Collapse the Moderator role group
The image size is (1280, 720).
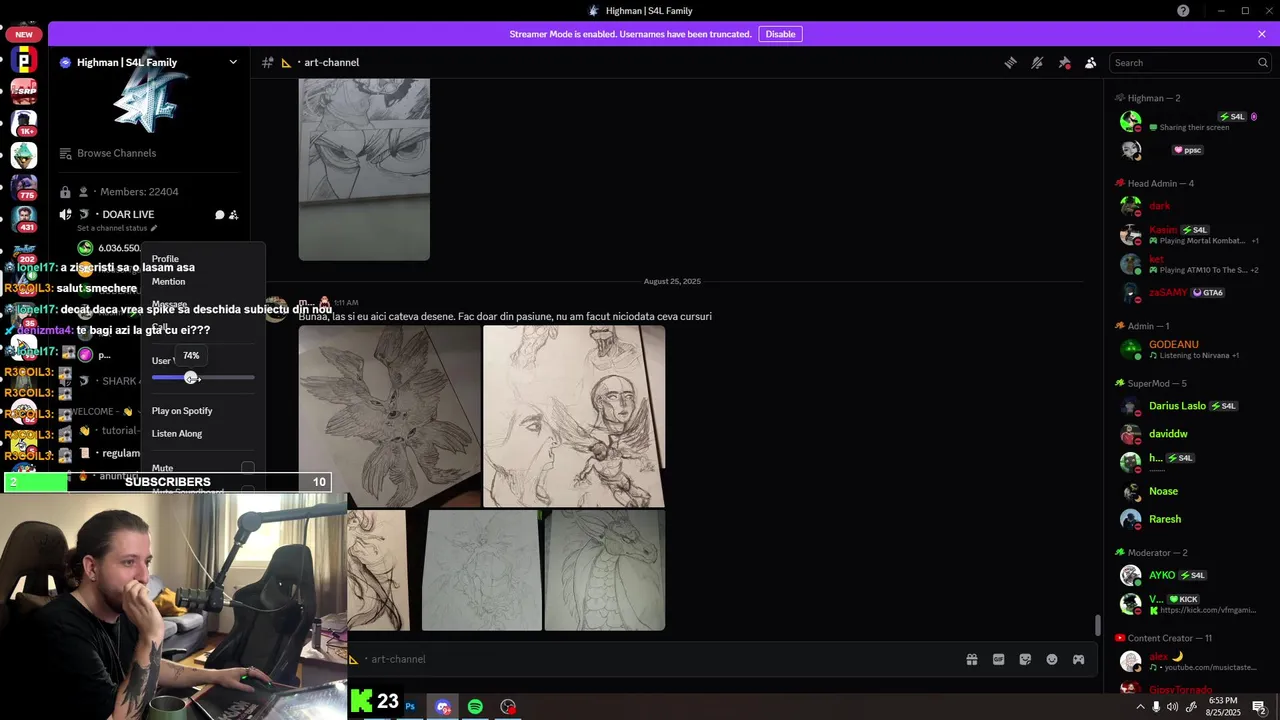click(1151, 553)
